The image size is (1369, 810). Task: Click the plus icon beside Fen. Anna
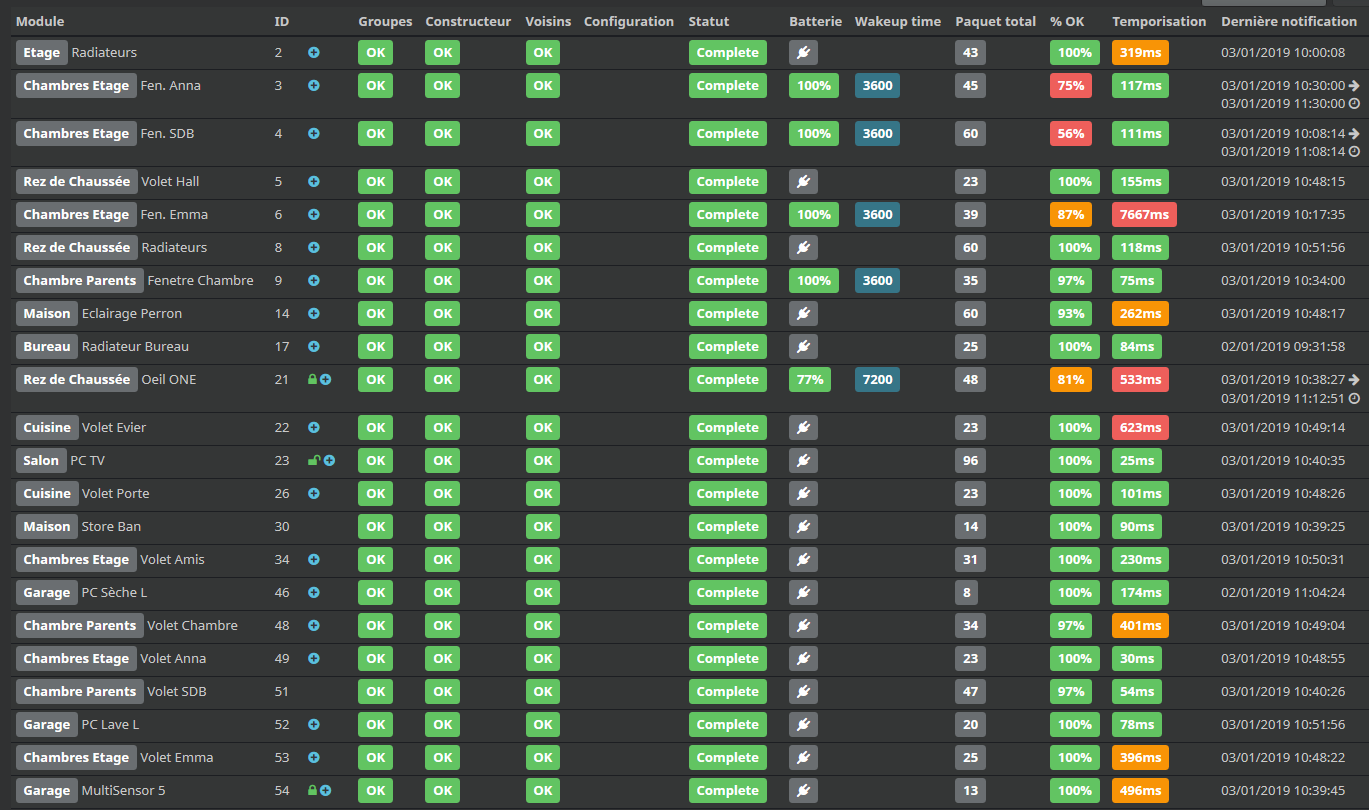[x=314, y=86]
